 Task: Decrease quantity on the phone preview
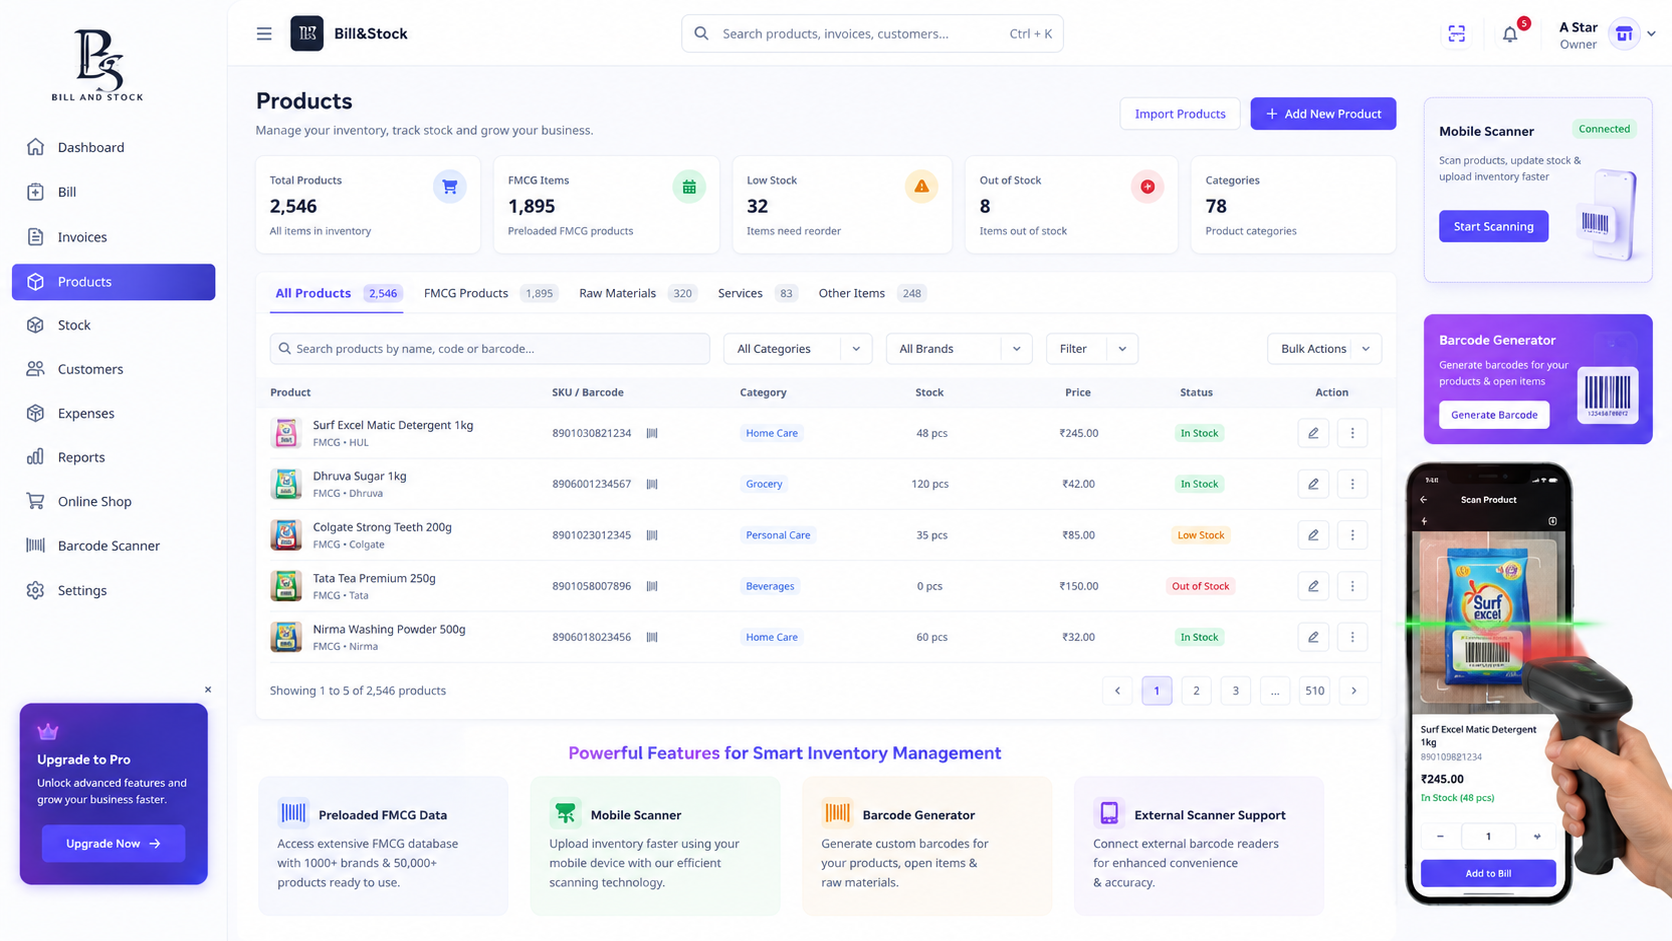point(1440,836)
